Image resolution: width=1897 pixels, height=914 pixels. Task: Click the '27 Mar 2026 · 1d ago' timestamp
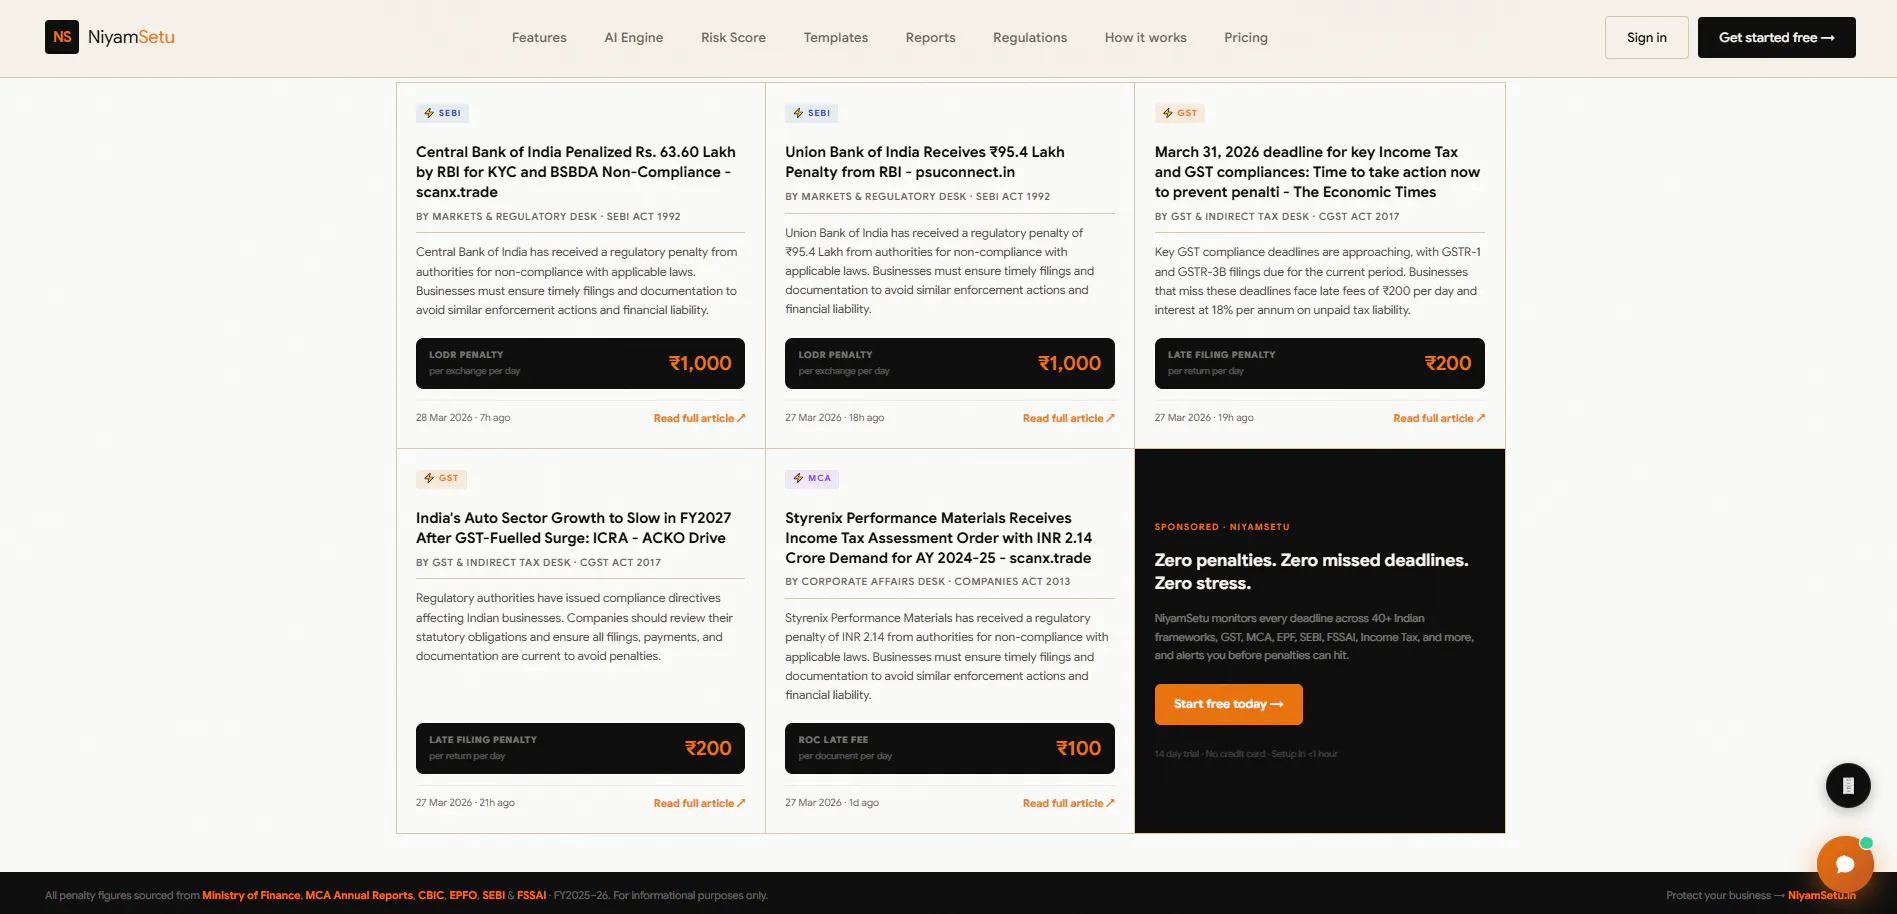pos(832,803)
